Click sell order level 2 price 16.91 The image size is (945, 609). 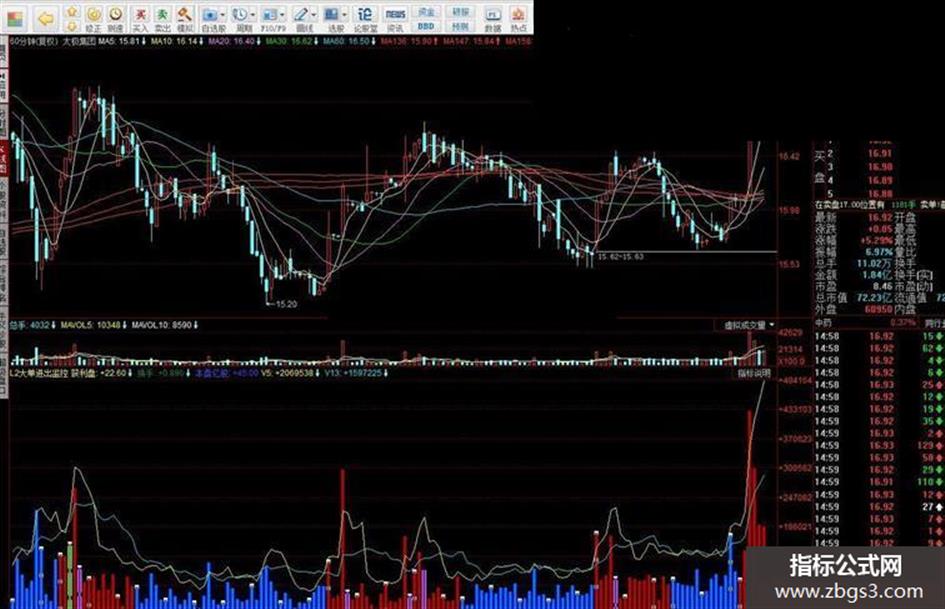pos(880,154)
